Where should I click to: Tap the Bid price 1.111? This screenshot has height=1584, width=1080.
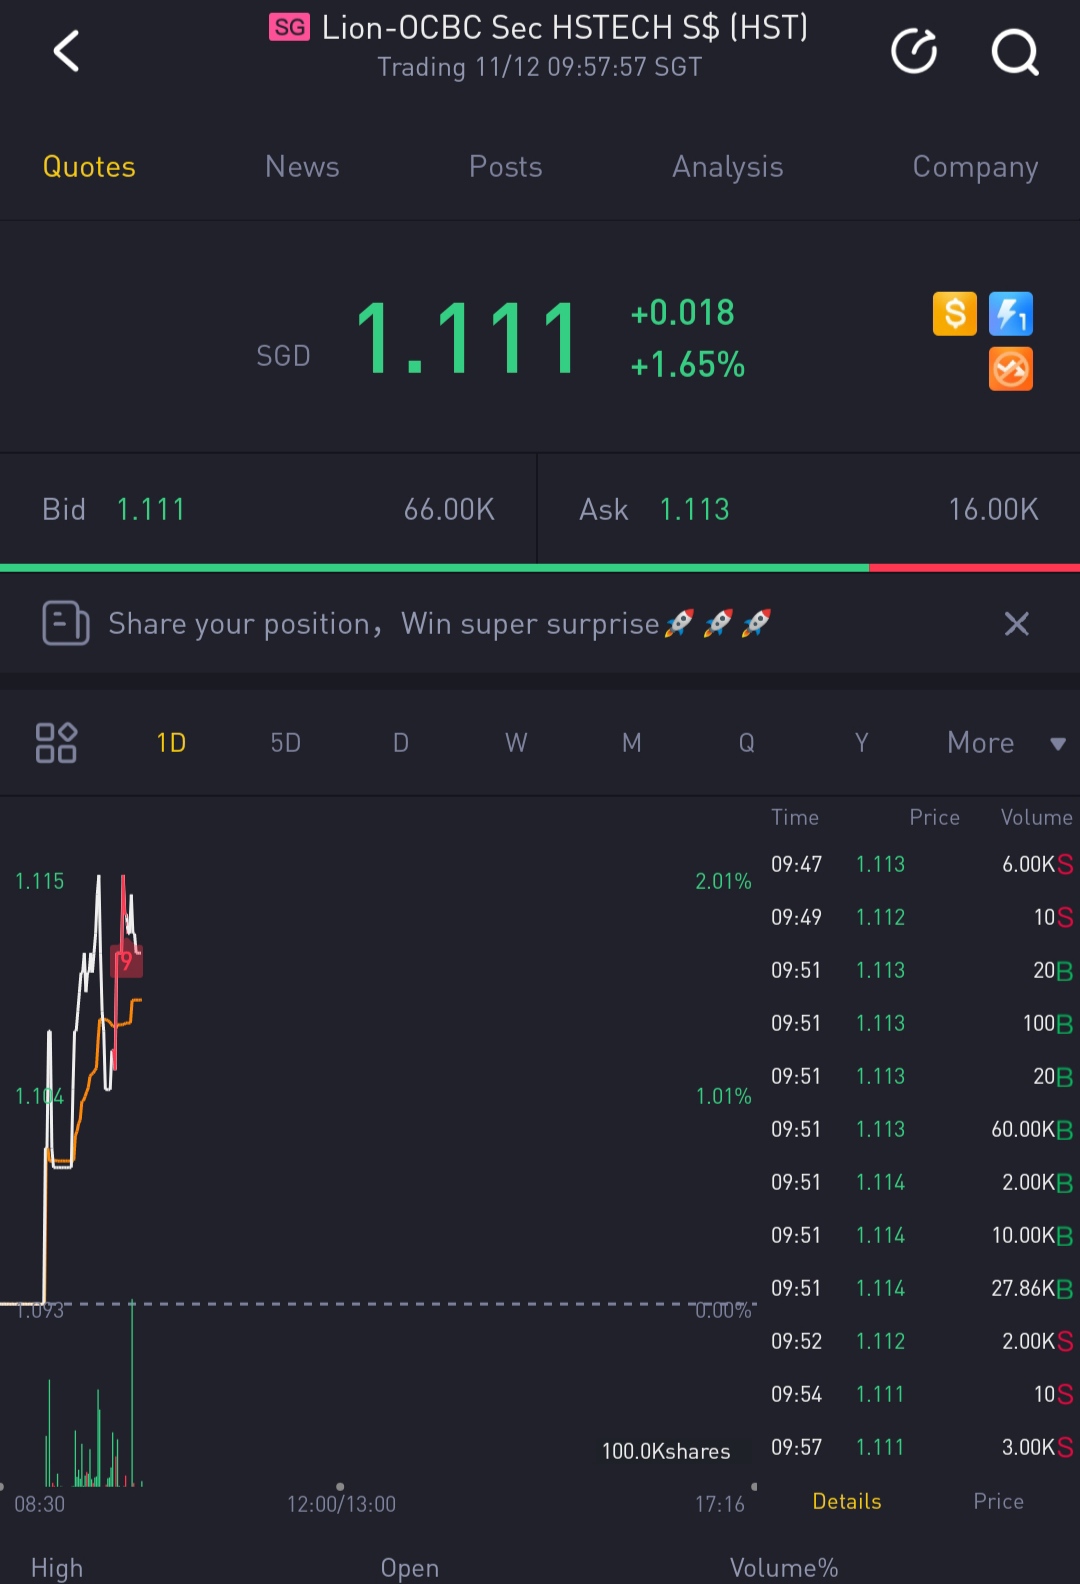pos(151,510)
